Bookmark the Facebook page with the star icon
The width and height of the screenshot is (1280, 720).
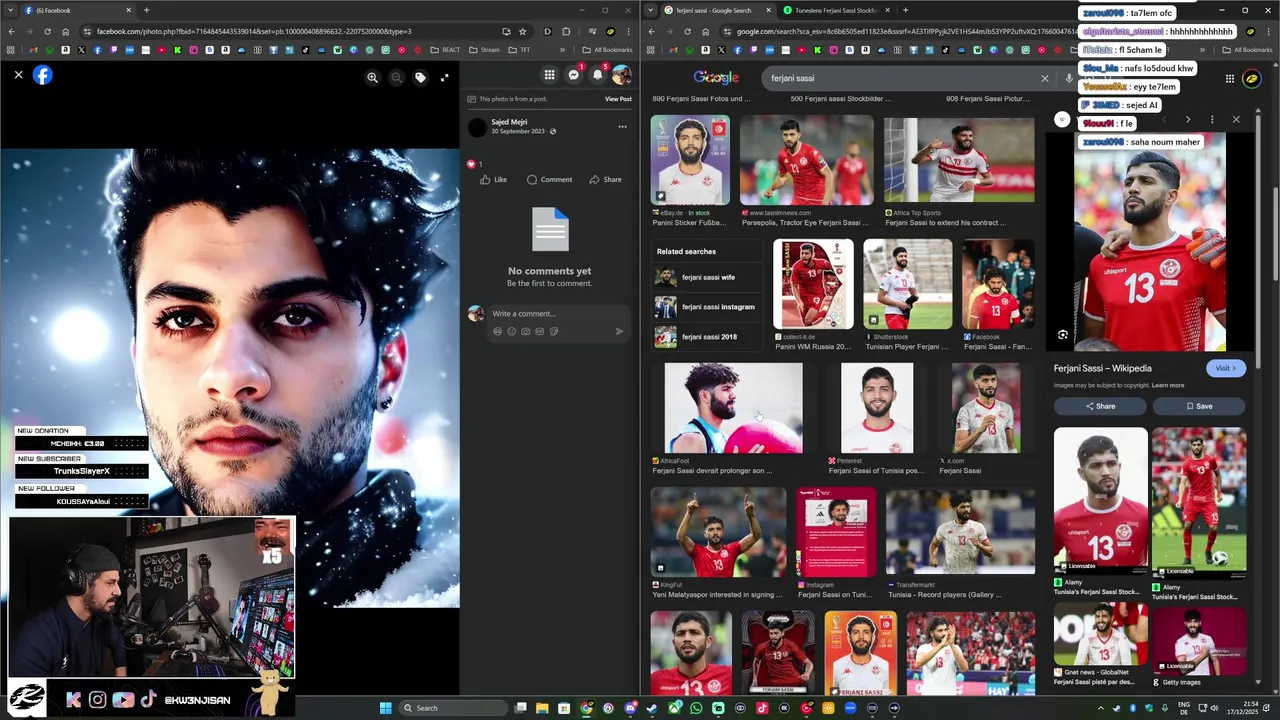(522, 32)
